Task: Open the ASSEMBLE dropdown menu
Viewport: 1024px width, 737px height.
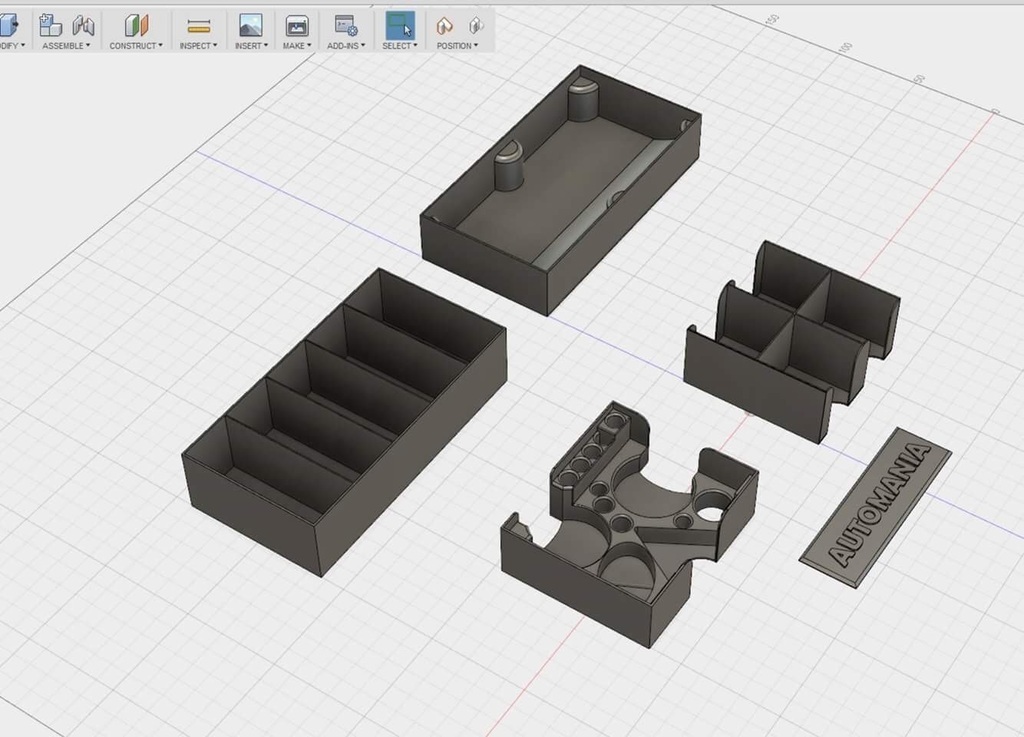Action: pos(66,46)
